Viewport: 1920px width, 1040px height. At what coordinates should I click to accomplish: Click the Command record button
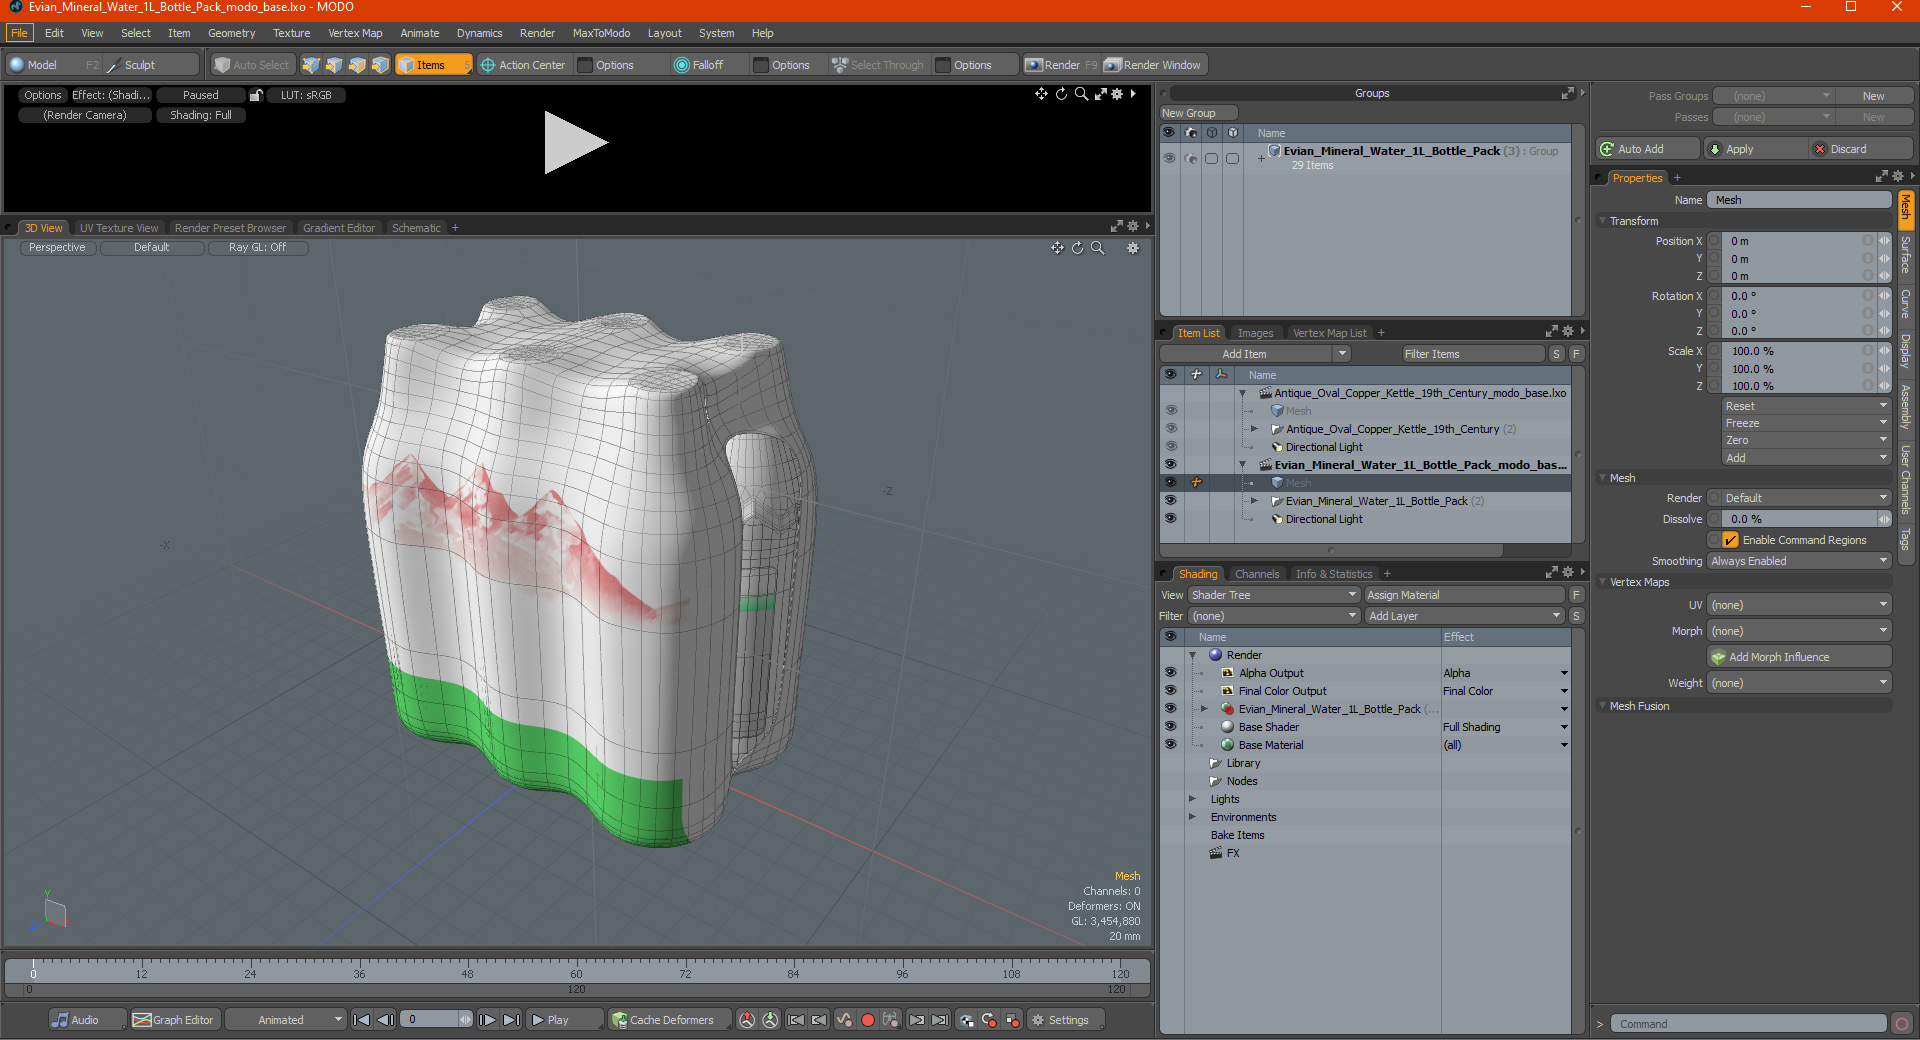(x=1902, y=1024)
